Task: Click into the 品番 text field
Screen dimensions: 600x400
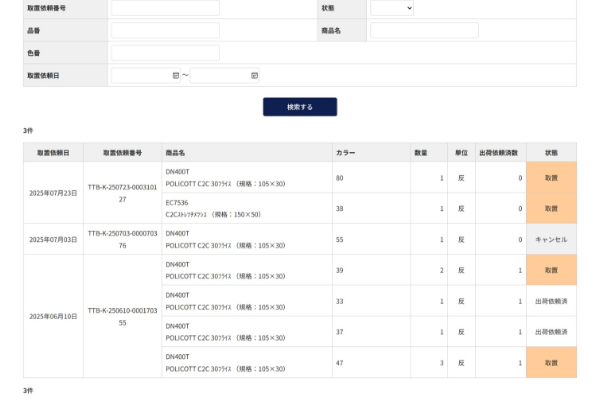Action: pyautogui.click(x=165, y=31)
